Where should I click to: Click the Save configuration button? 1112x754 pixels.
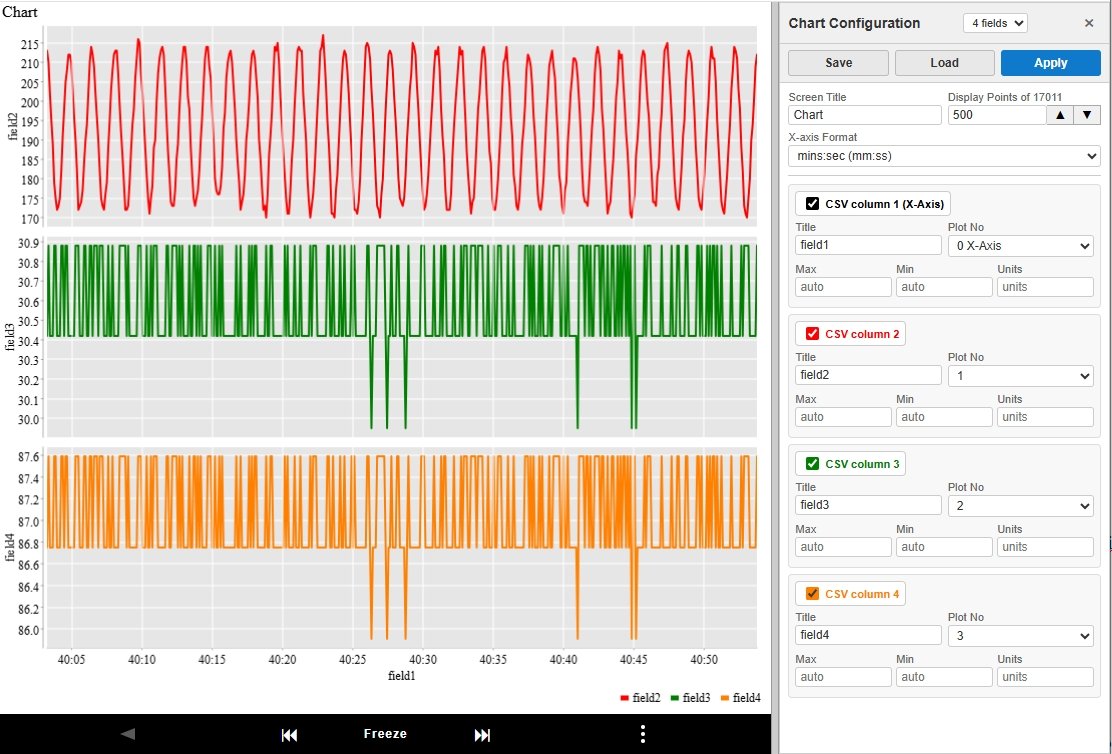(838, 63)
